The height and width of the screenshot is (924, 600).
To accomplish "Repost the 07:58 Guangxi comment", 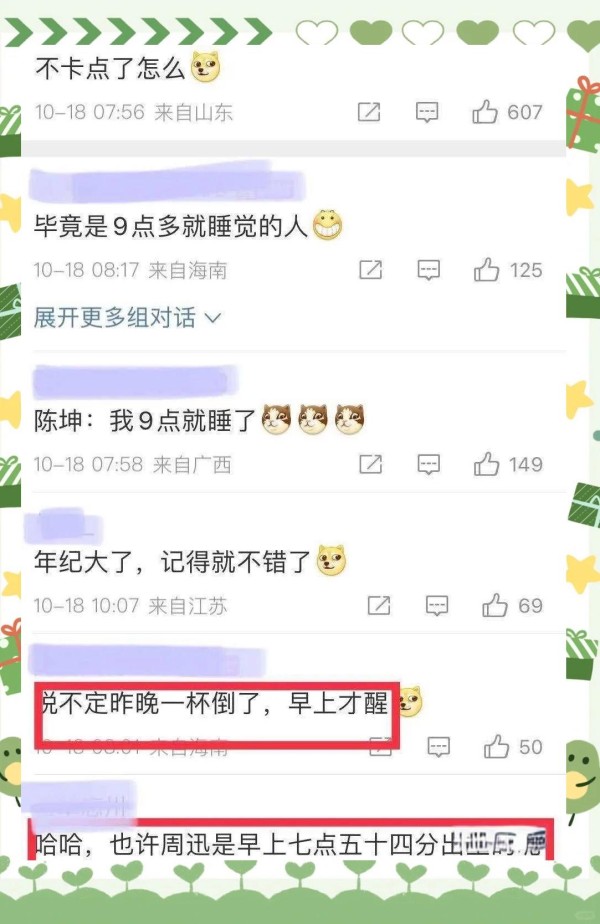I will click(371, 464).
